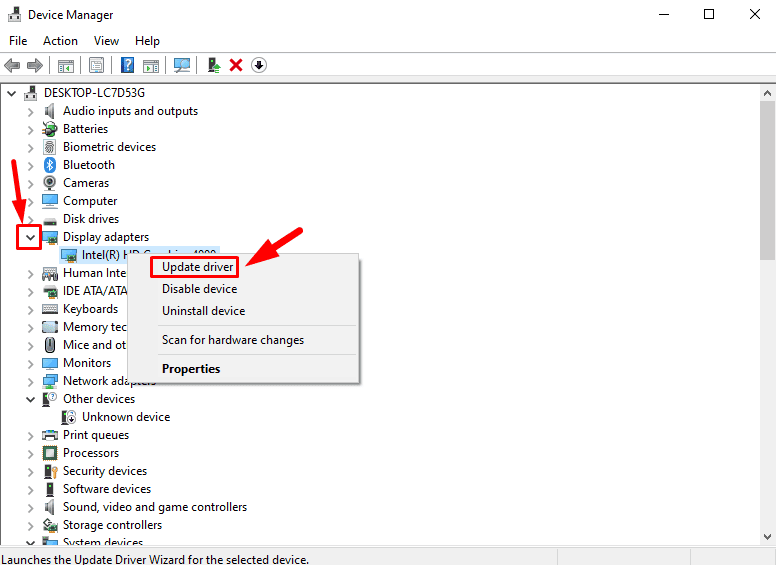Select the Computer category row
Viewport: 776px width, 565px height.
[90, 201]
